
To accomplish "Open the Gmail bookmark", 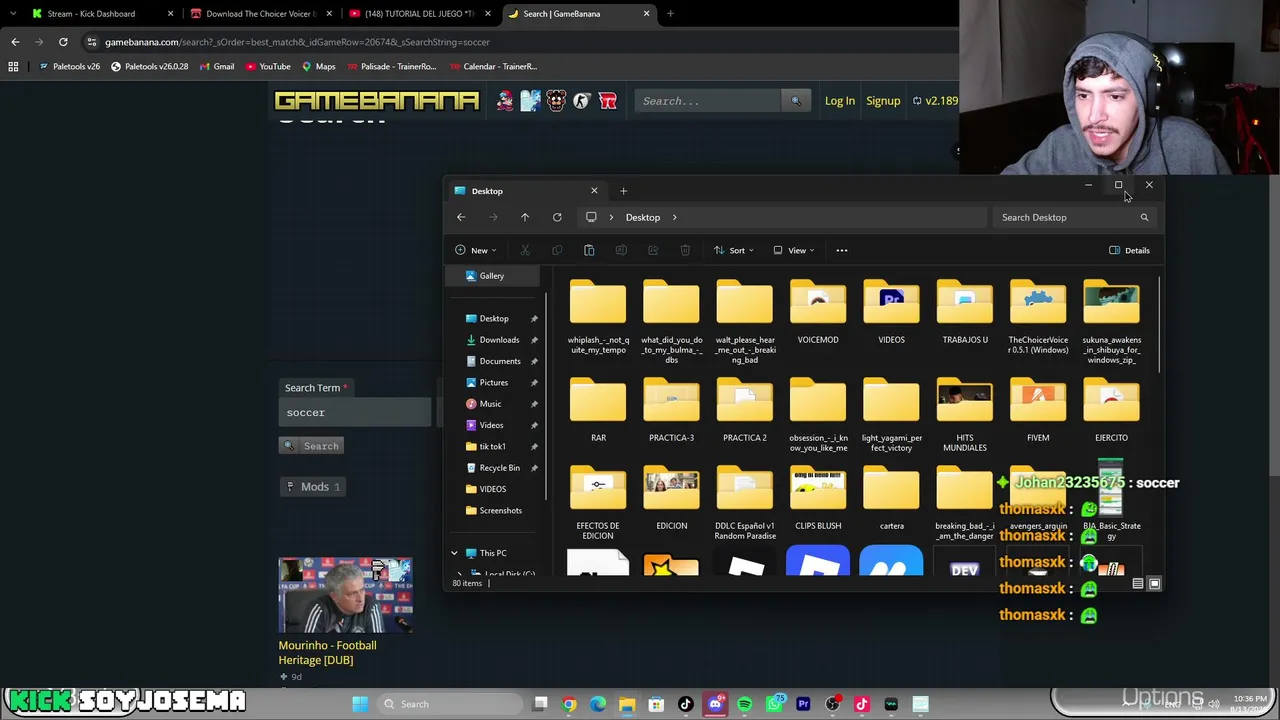I will (216, 66).
